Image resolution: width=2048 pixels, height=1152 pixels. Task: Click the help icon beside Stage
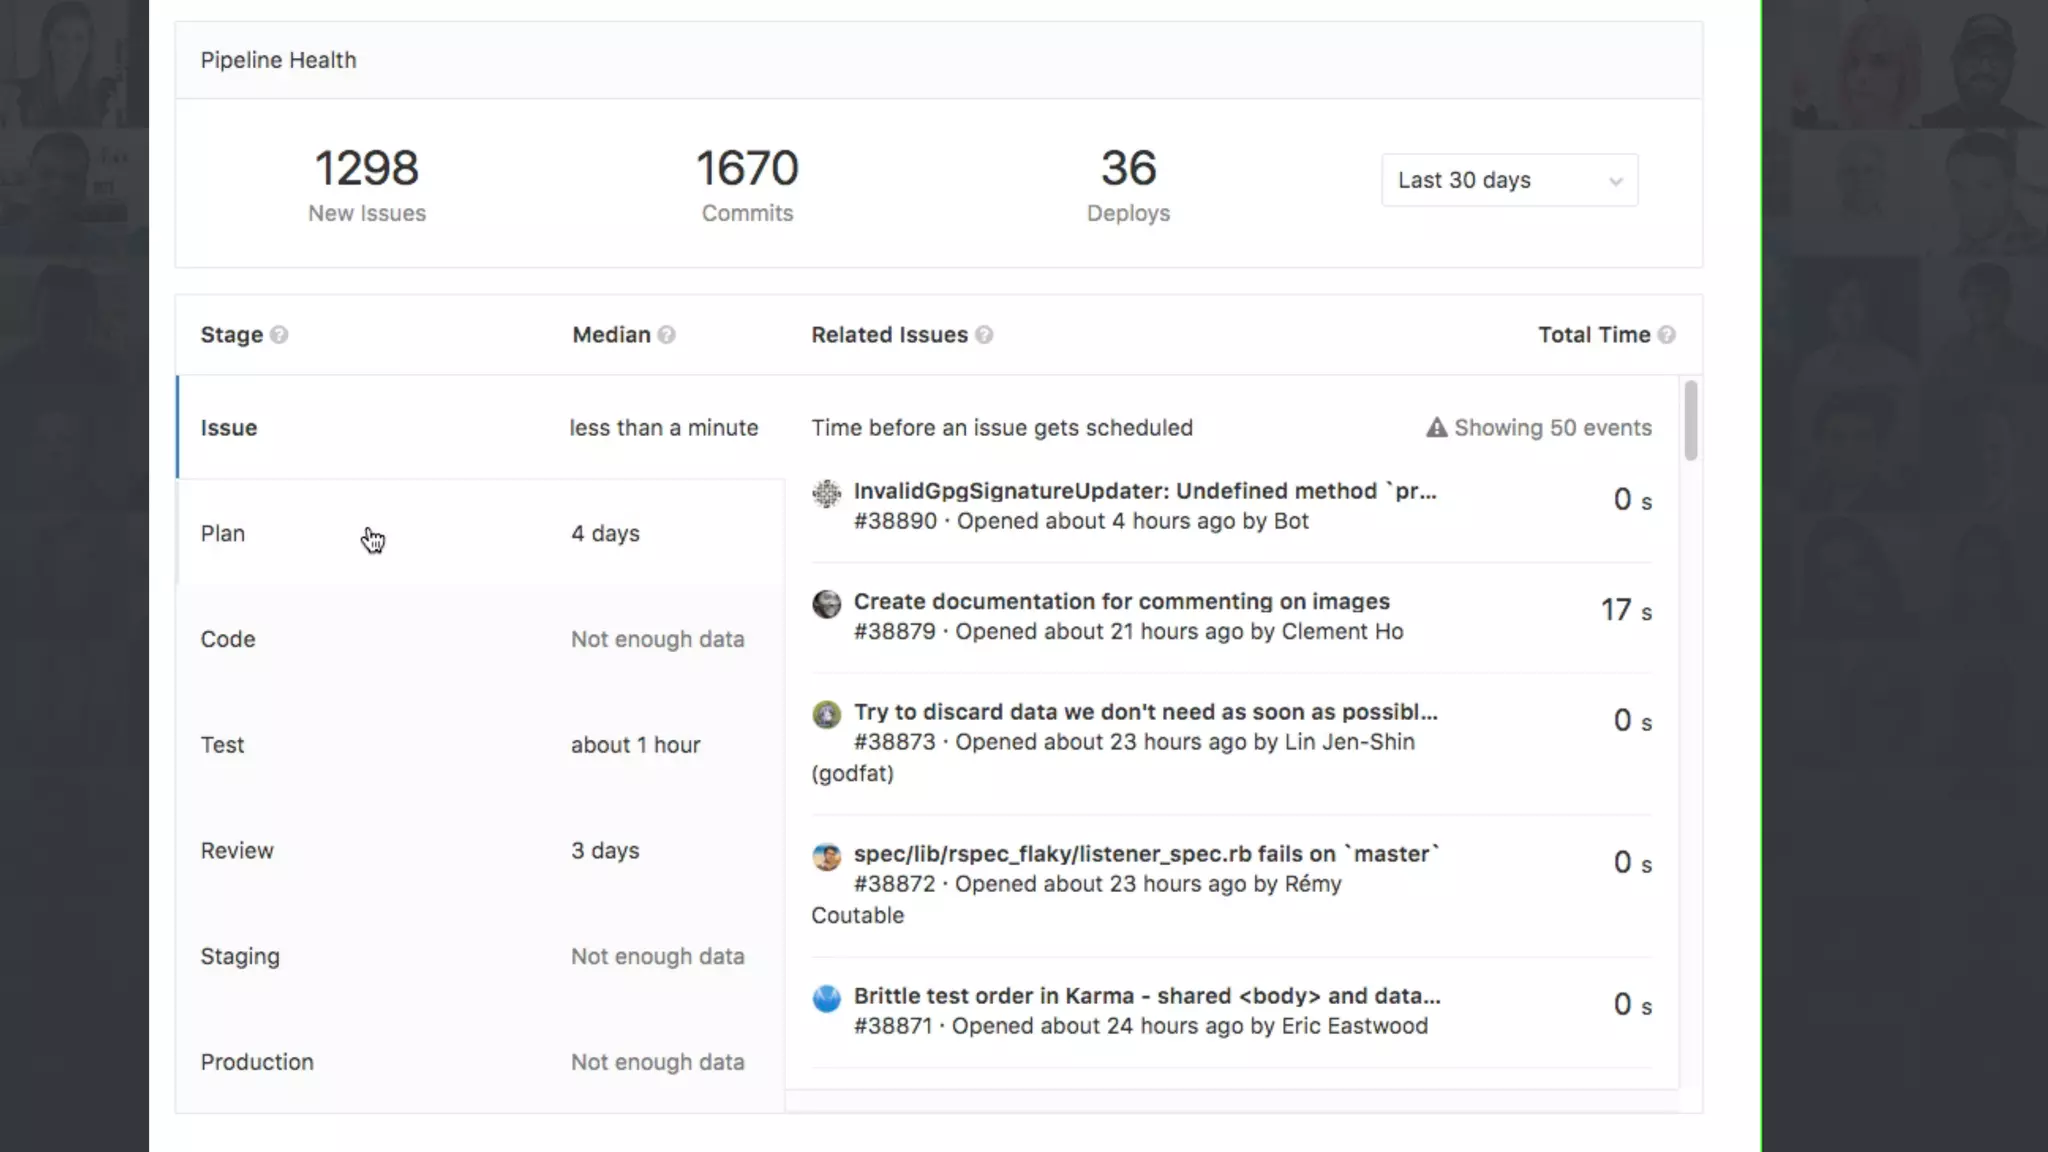(279, 335)
